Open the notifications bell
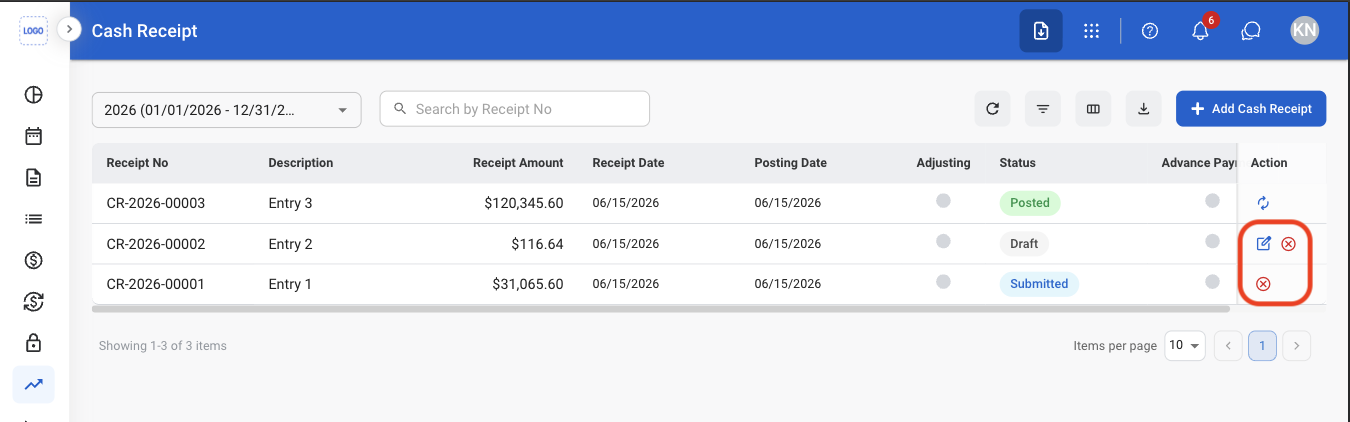Screen dimensions: 1350x422 coord(1201,31)
